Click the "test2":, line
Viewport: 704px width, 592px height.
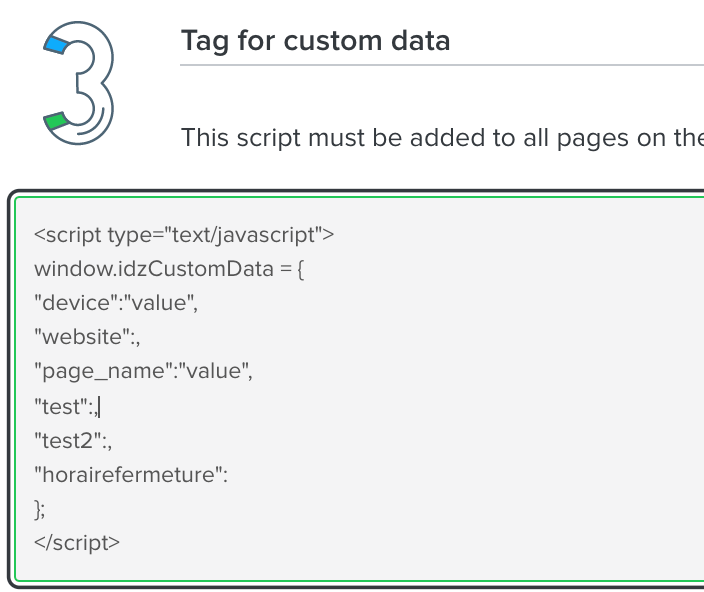(73, 441)
